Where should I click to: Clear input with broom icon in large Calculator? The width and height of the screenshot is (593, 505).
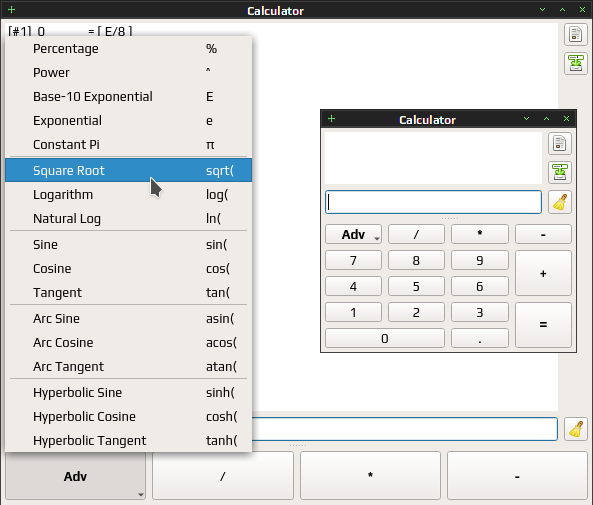click(576, 429)
